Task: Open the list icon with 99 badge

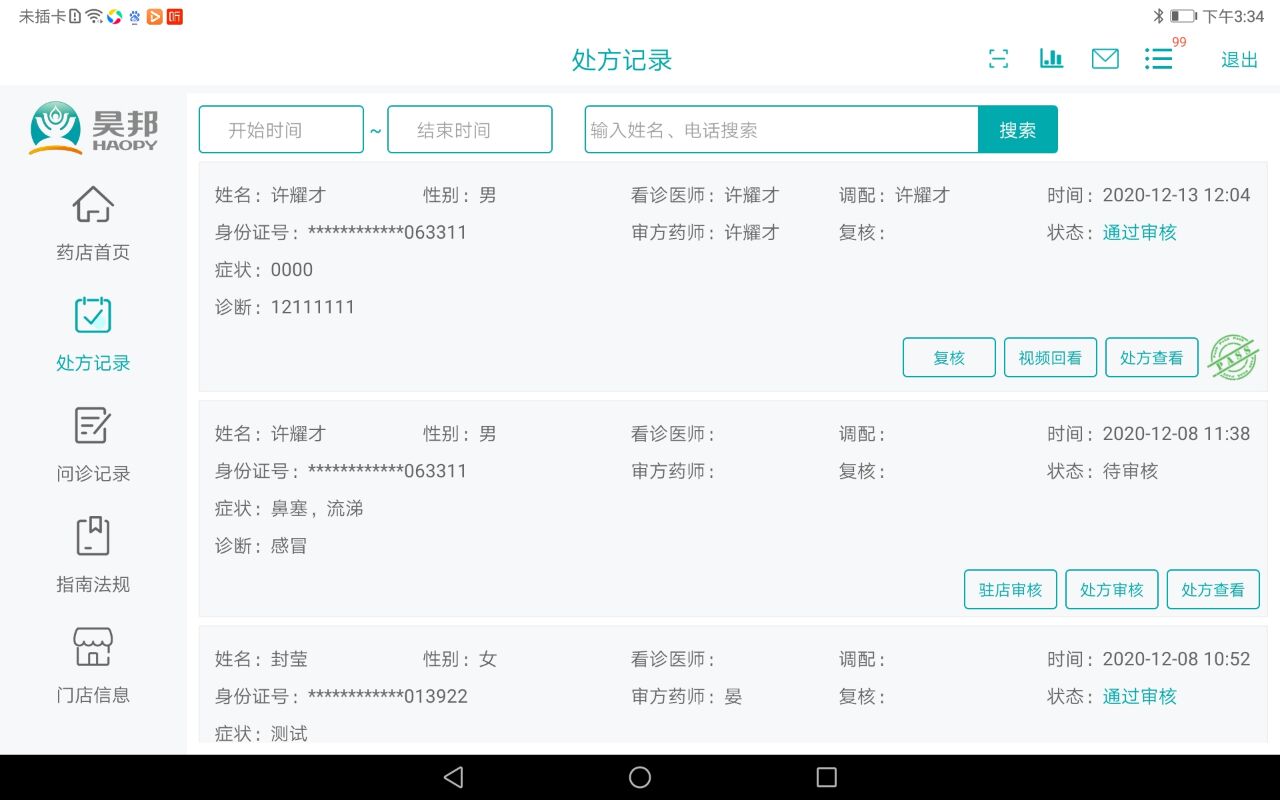Action: (1159, 59)
